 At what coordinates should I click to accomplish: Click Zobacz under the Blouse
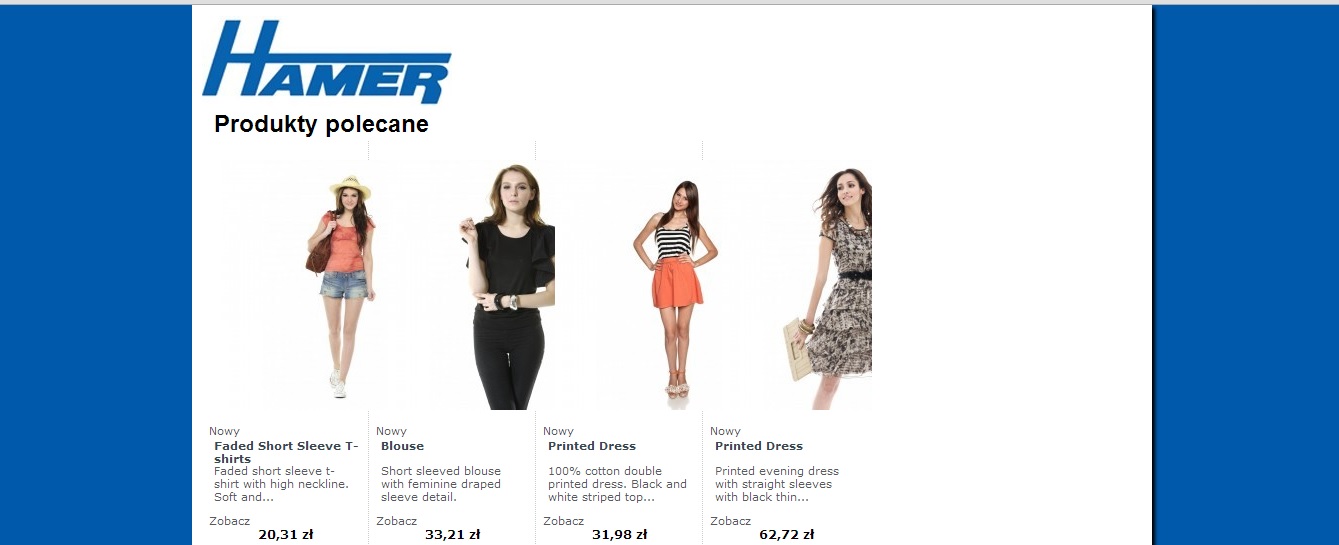coord(396,521)
